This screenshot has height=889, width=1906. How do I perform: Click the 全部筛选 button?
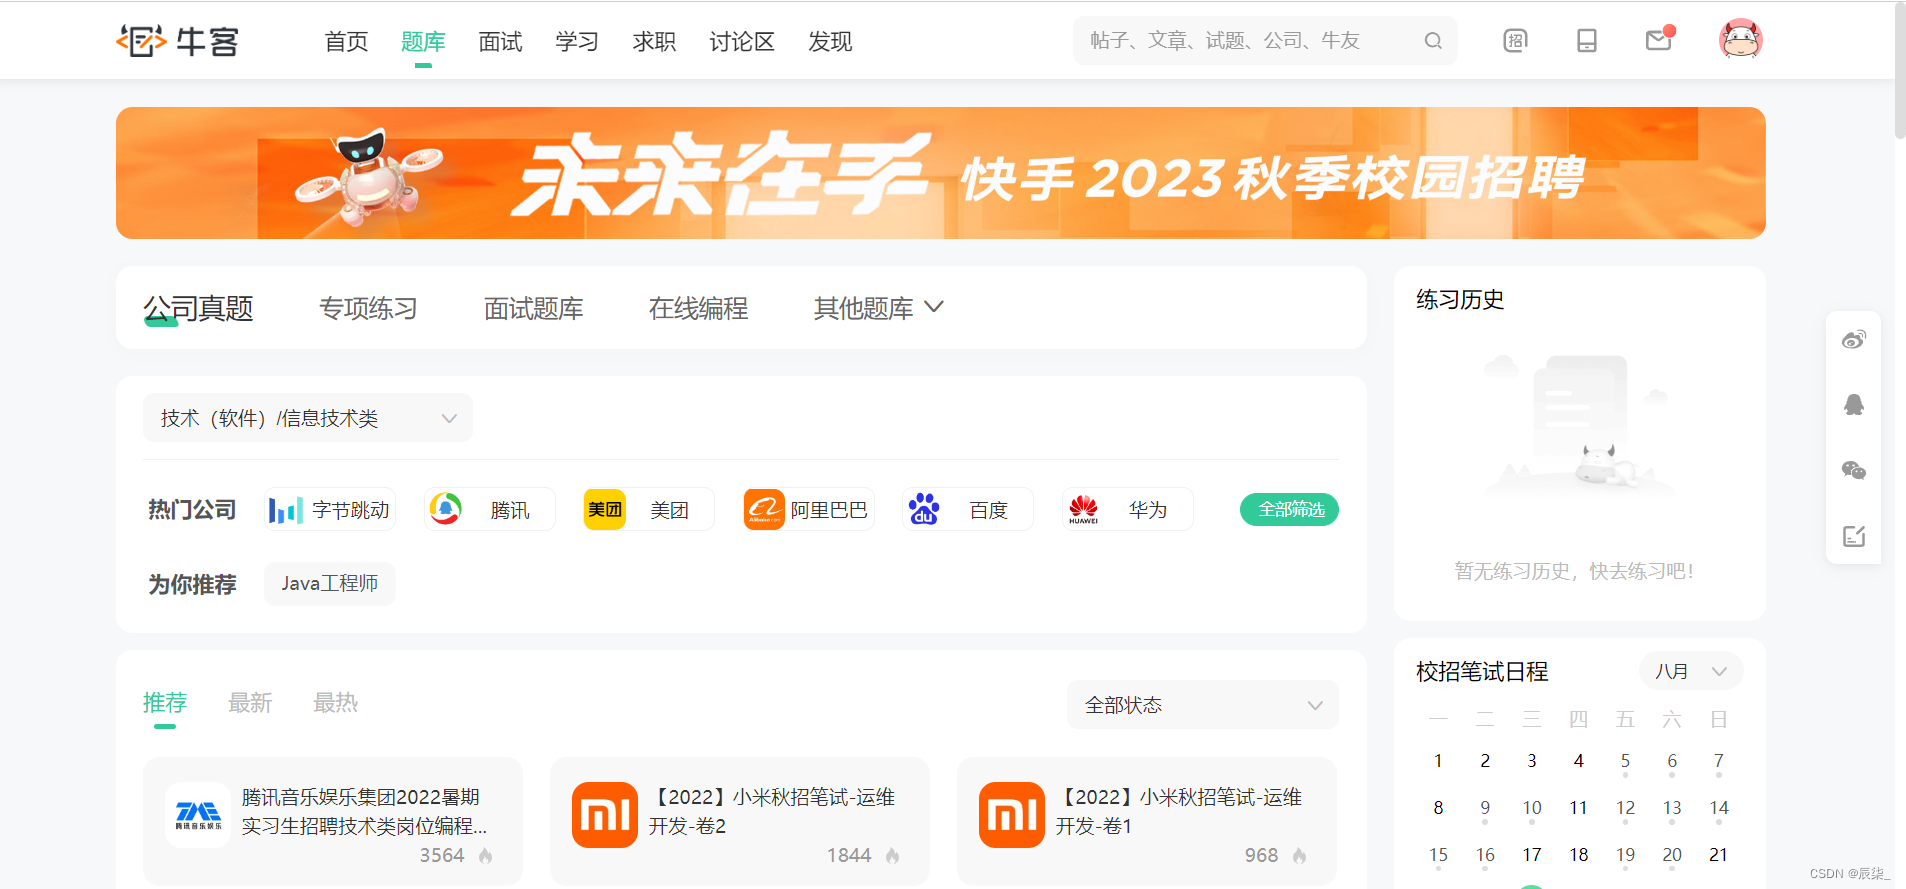pos(1289,510)
